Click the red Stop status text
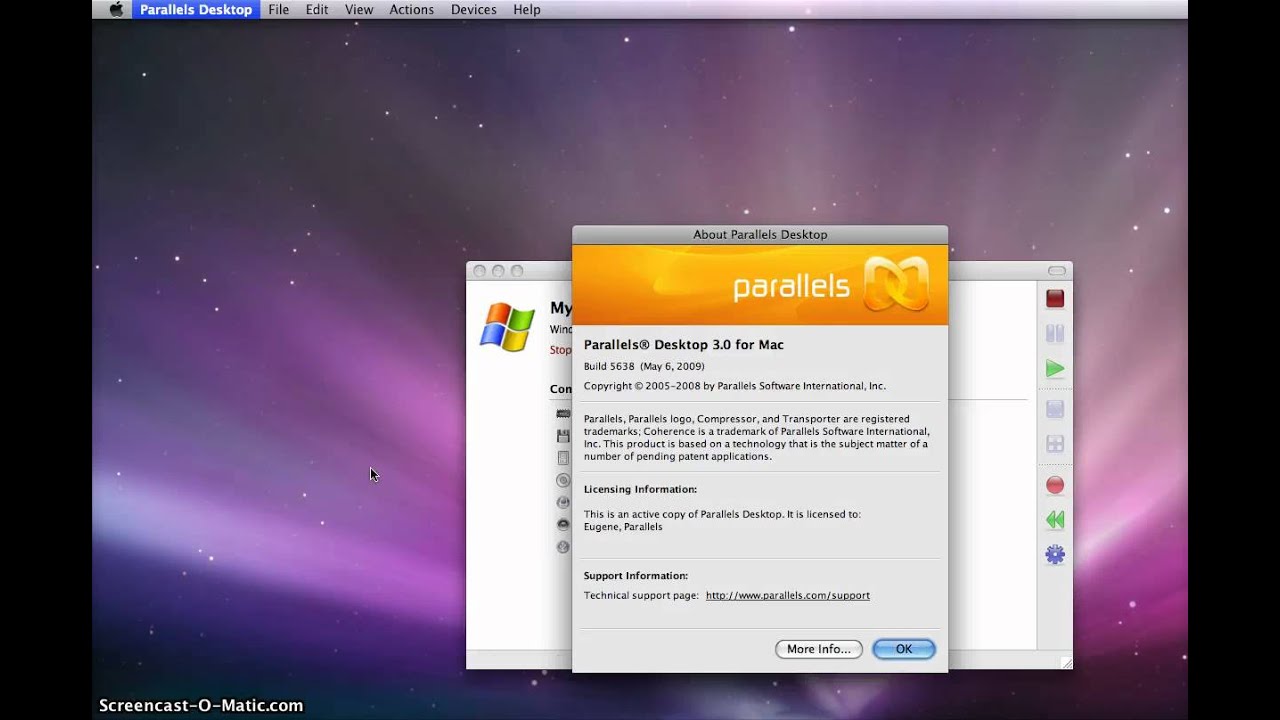 560,350
